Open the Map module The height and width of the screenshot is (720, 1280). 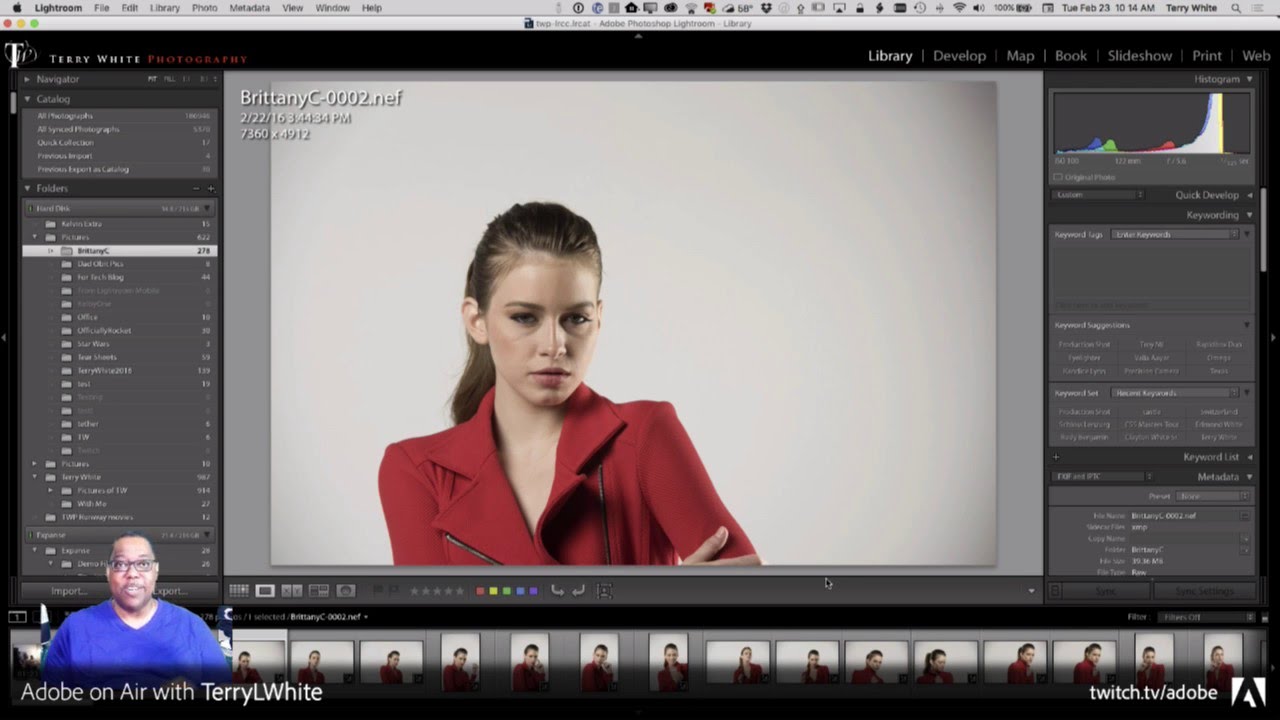1020,56
